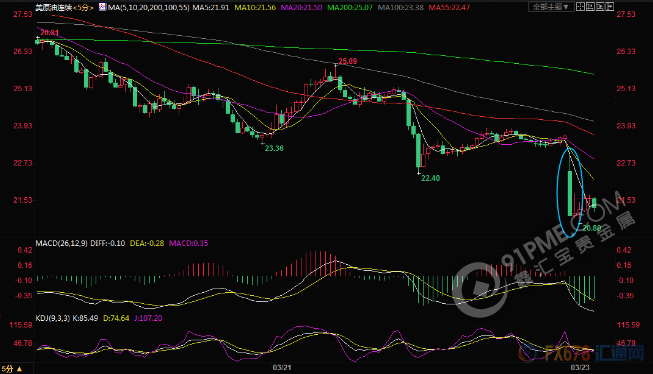
Task: Click the large green candle inside blue ellipse
Action: [x=570, y=193]
